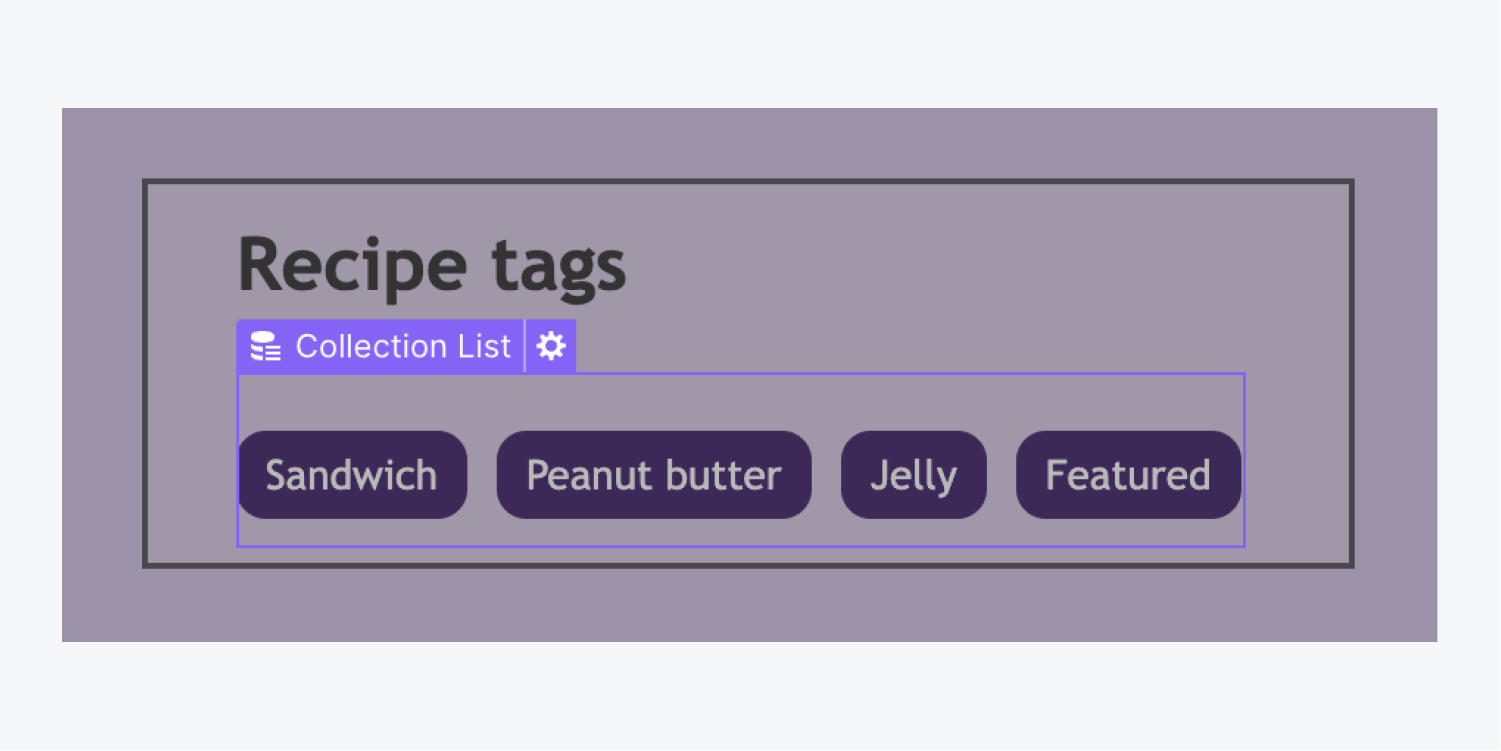Click the light gray page margin below section
The height and width of the screenshot is (751, 1501).
[750, 696]
